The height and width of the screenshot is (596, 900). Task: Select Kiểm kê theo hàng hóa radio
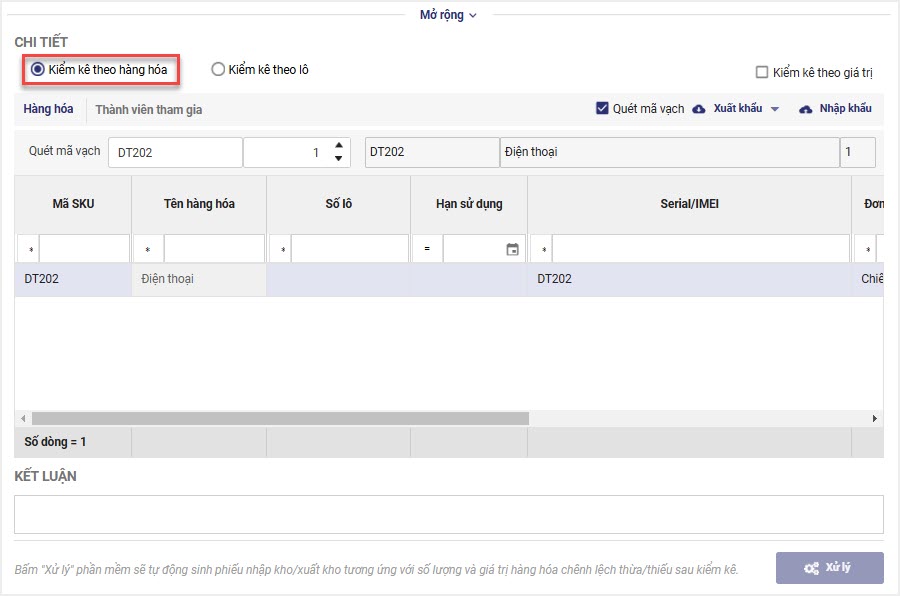coord(38,70)
